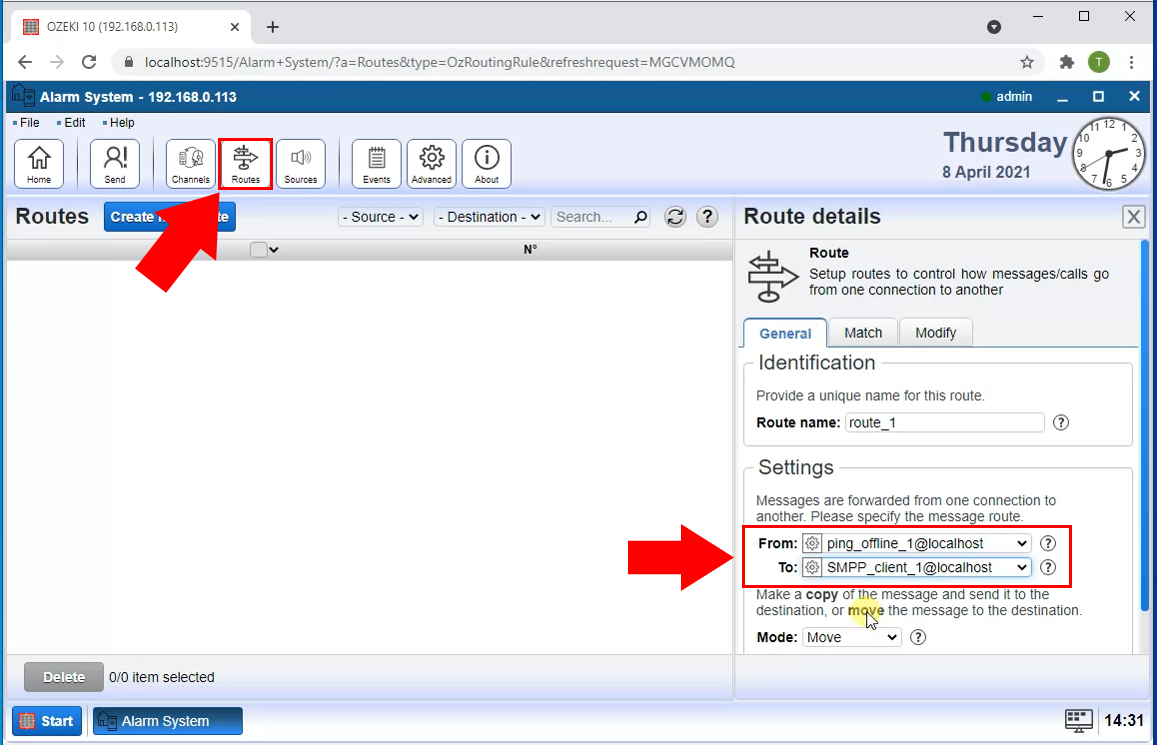Screen dimensions: 1157x745
Task: Click the Delete button
Action: (x=63, y=677)
